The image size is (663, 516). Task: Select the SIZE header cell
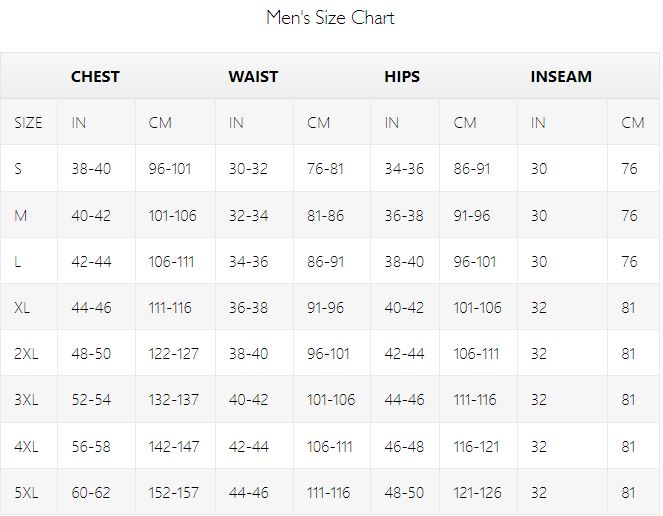(28, 123)
